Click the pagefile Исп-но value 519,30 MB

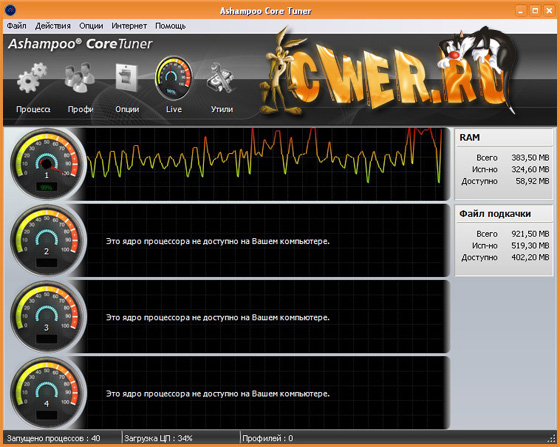(x=530, y=246)
